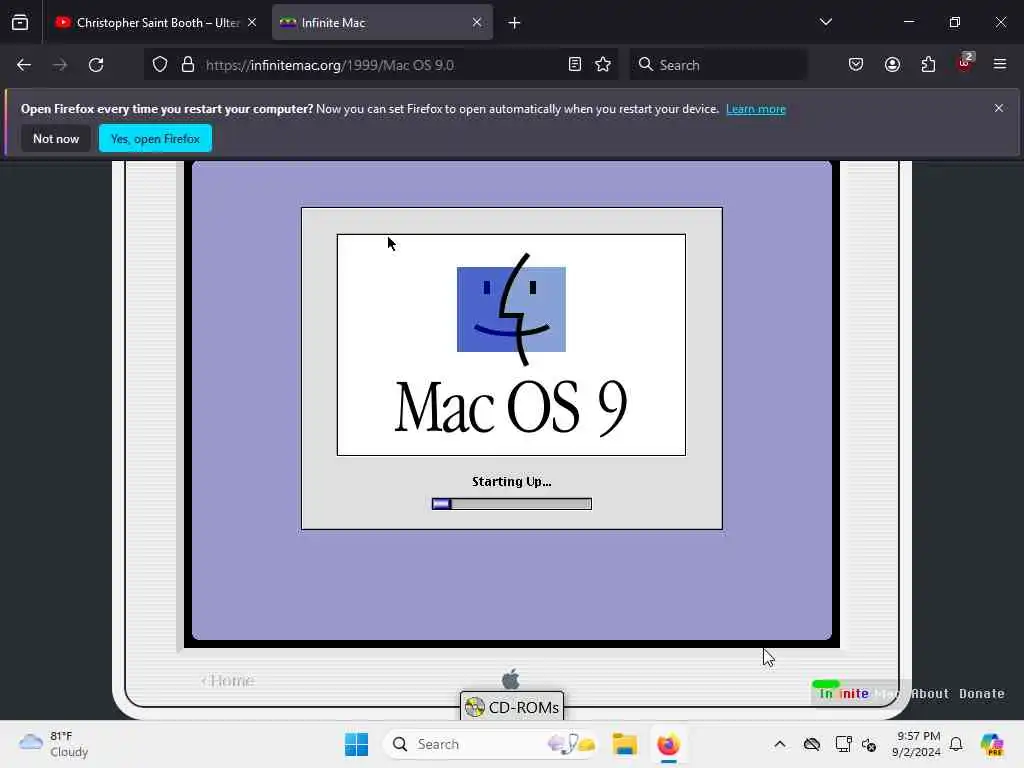Focus the Firefox Search box
Viewport: 1024px width, 768px height.
click(718, 65)
